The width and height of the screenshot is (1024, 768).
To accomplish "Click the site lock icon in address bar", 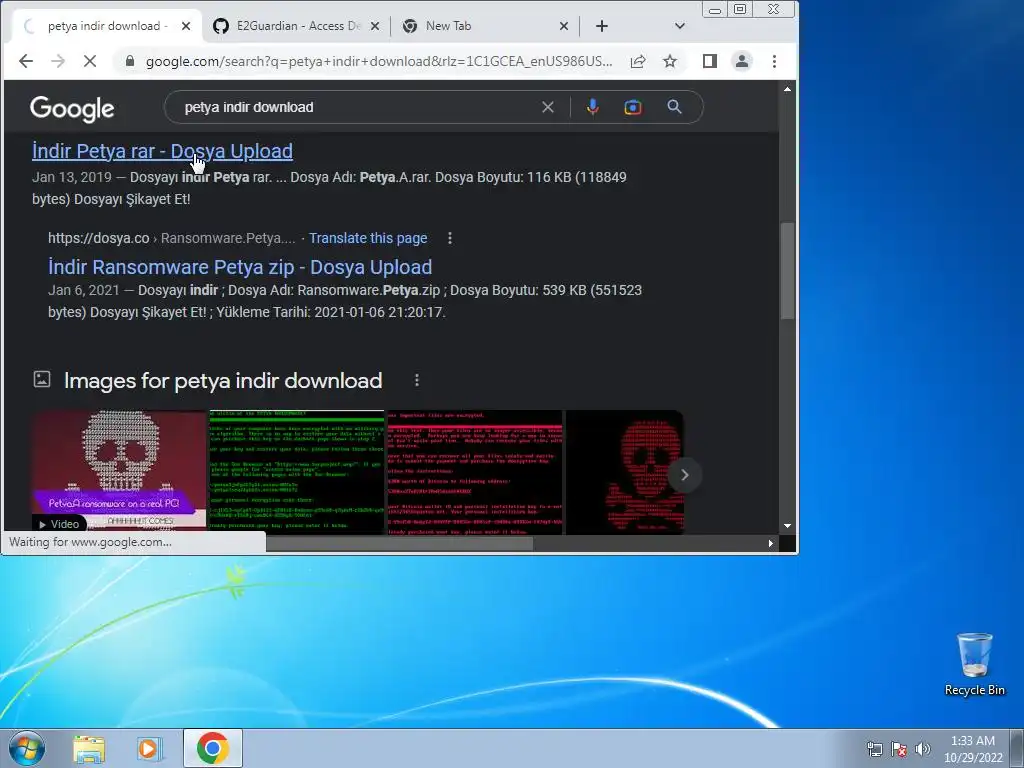I will [130, 61].
